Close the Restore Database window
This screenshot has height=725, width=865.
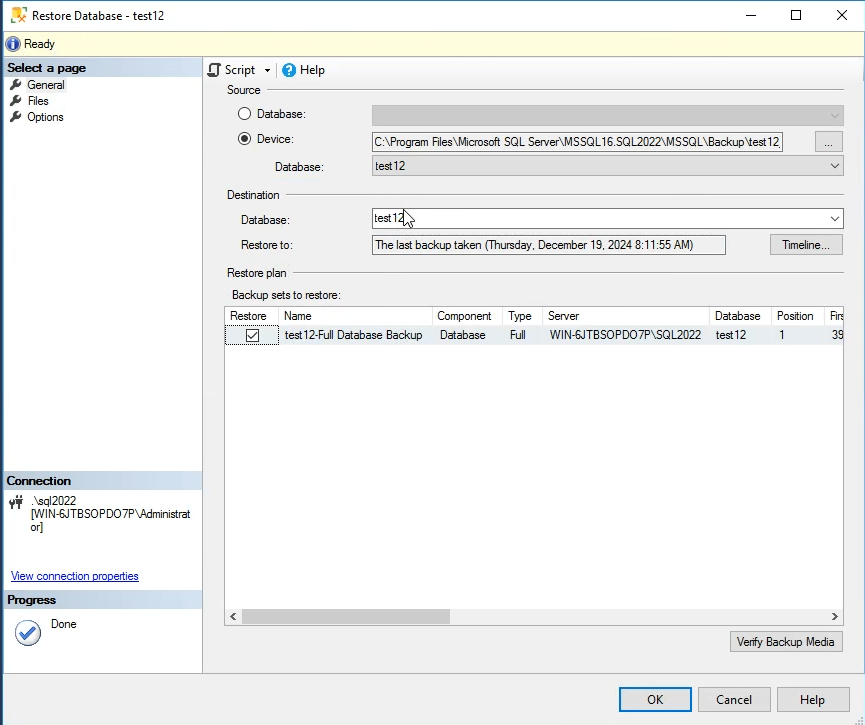pyautogui.click(x=842, y=15)
